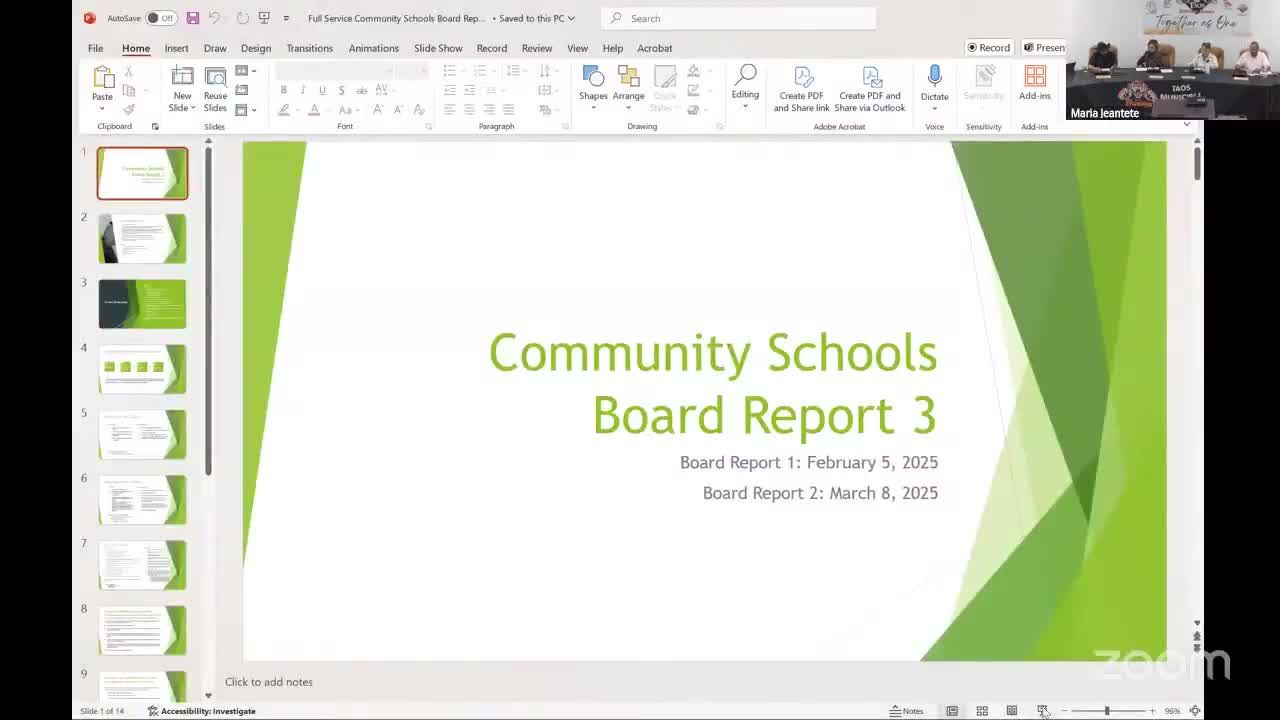Screen dimensions: 1280x720
Task: Expand the Editing dropdown
Action: point(745,106)
